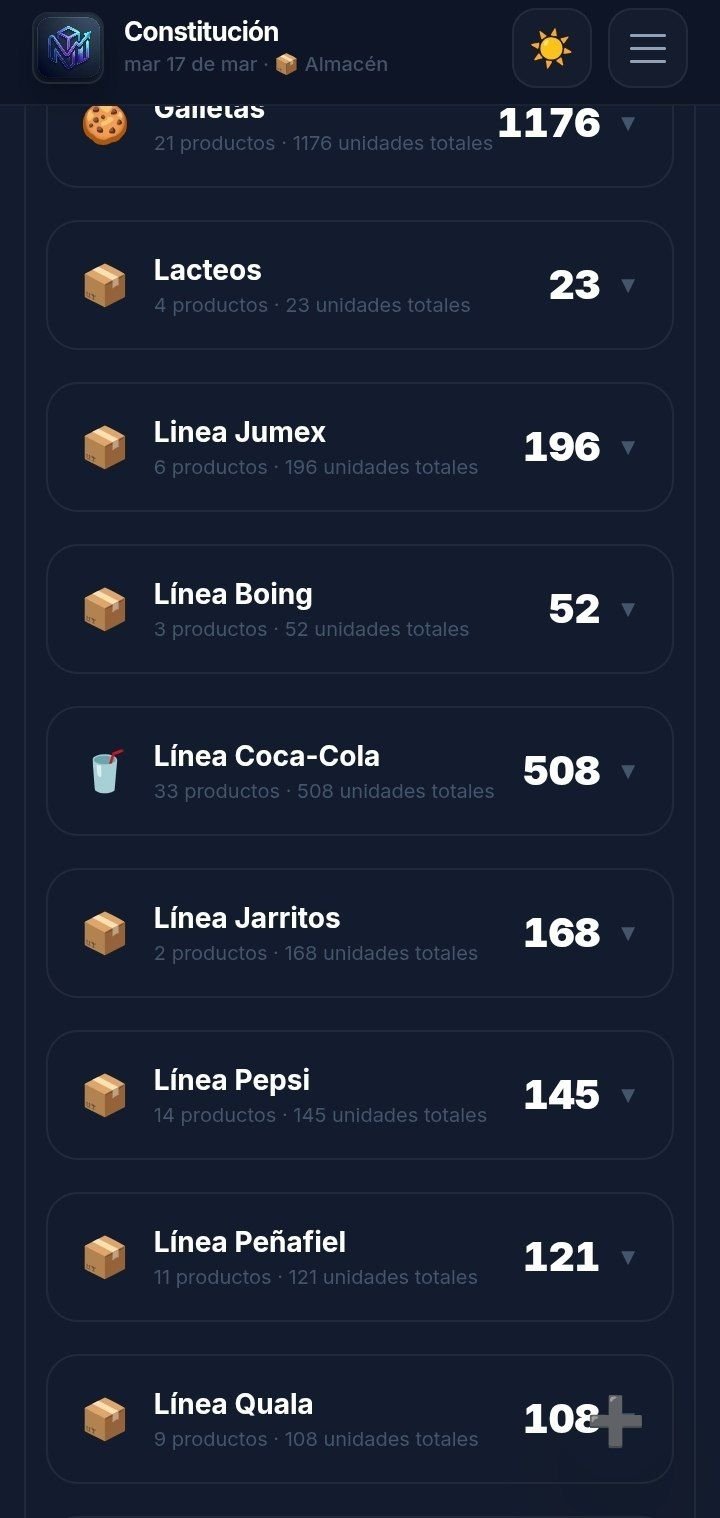Viewport: 720px width, 1518px height.
Task: Expand the Línea Peñafiel arrow
Action: [x=628, y=1257]
